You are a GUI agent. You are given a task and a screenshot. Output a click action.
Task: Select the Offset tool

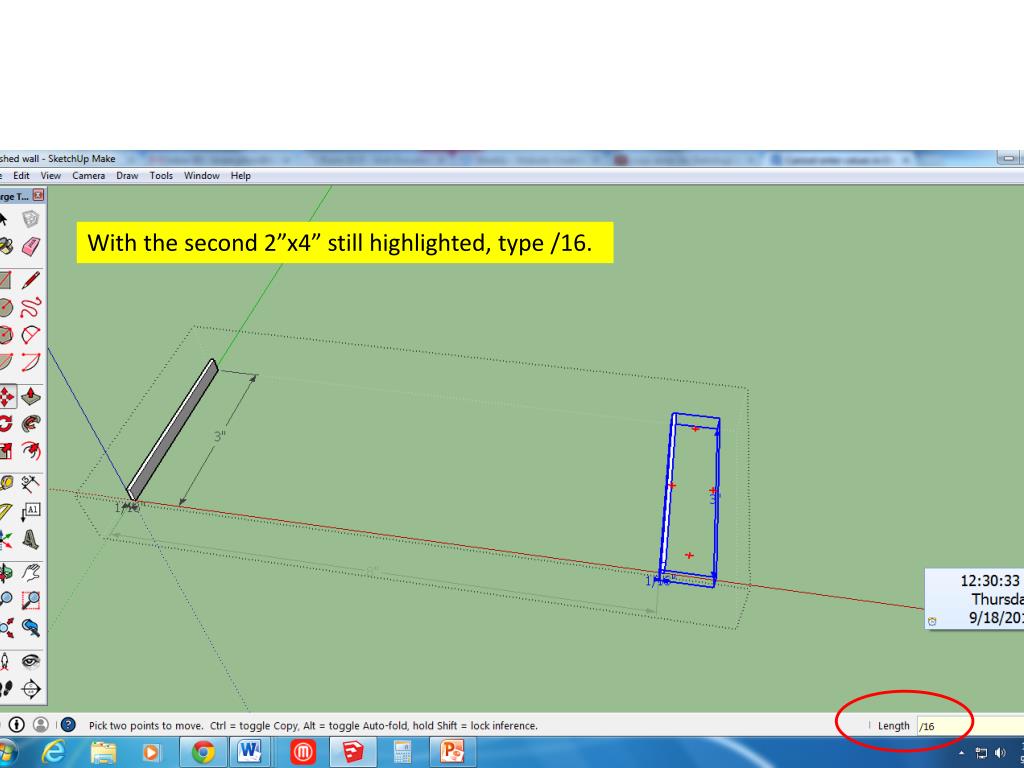30,451
